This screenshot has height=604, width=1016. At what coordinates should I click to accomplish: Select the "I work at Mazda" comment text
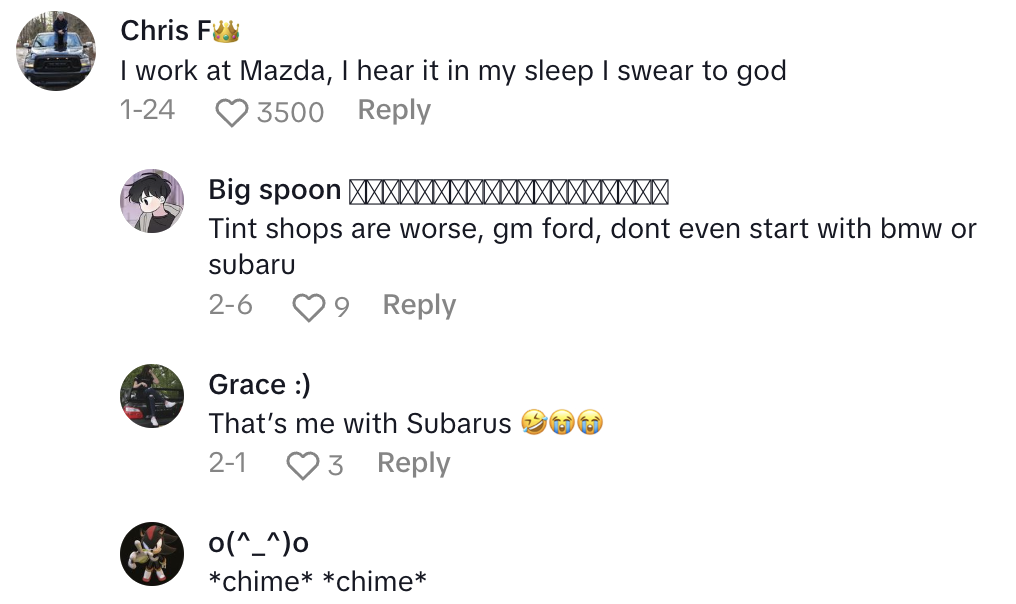453,71
